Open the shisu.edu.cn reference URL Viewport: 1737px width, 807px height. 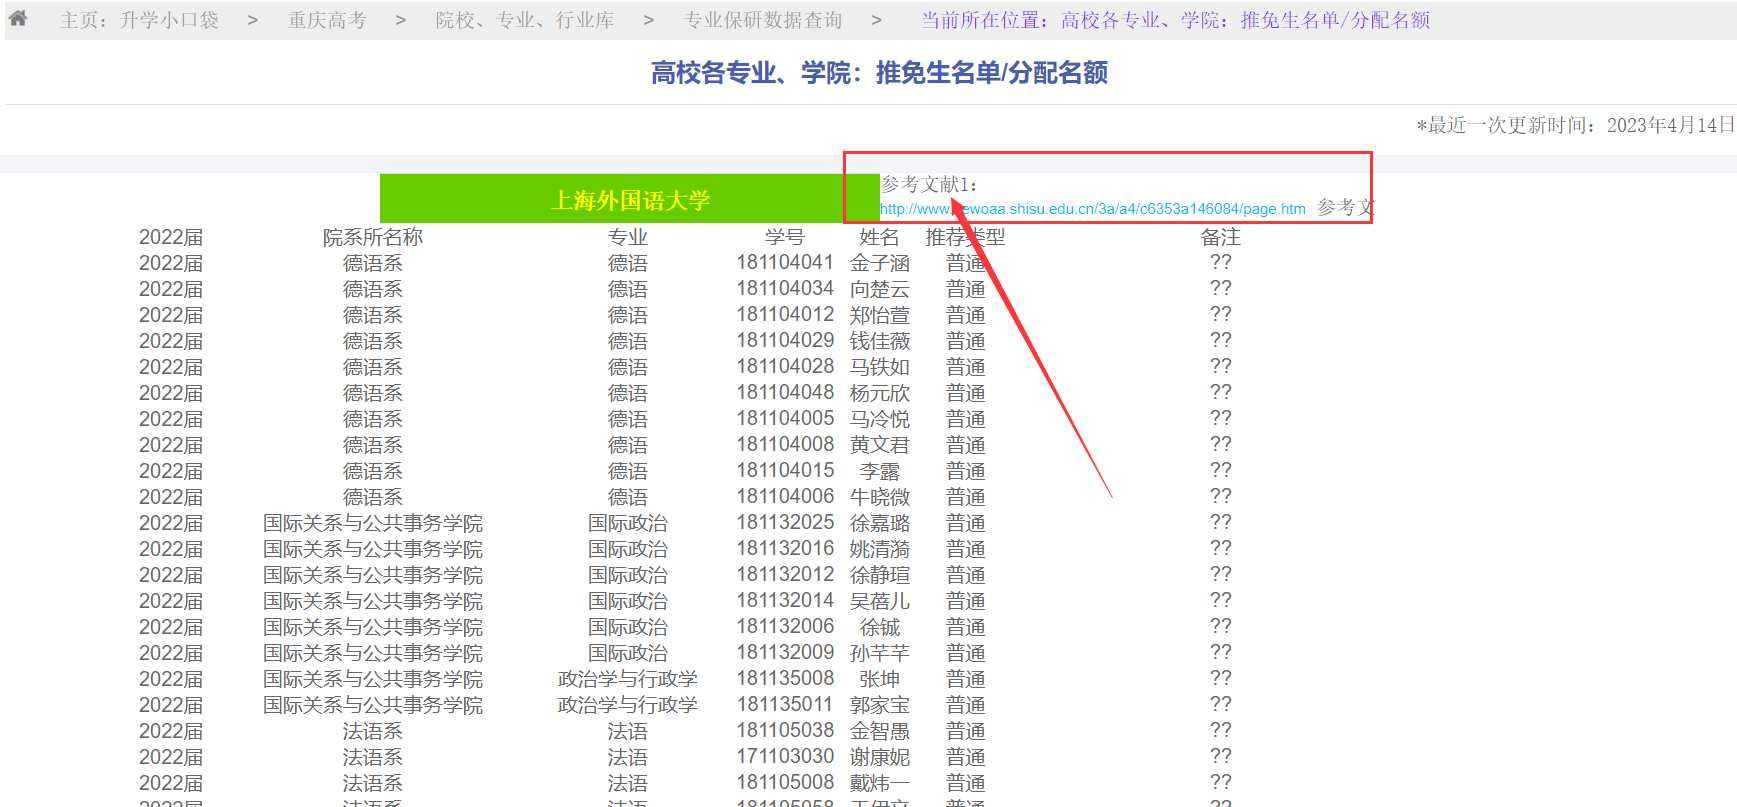1092,209
